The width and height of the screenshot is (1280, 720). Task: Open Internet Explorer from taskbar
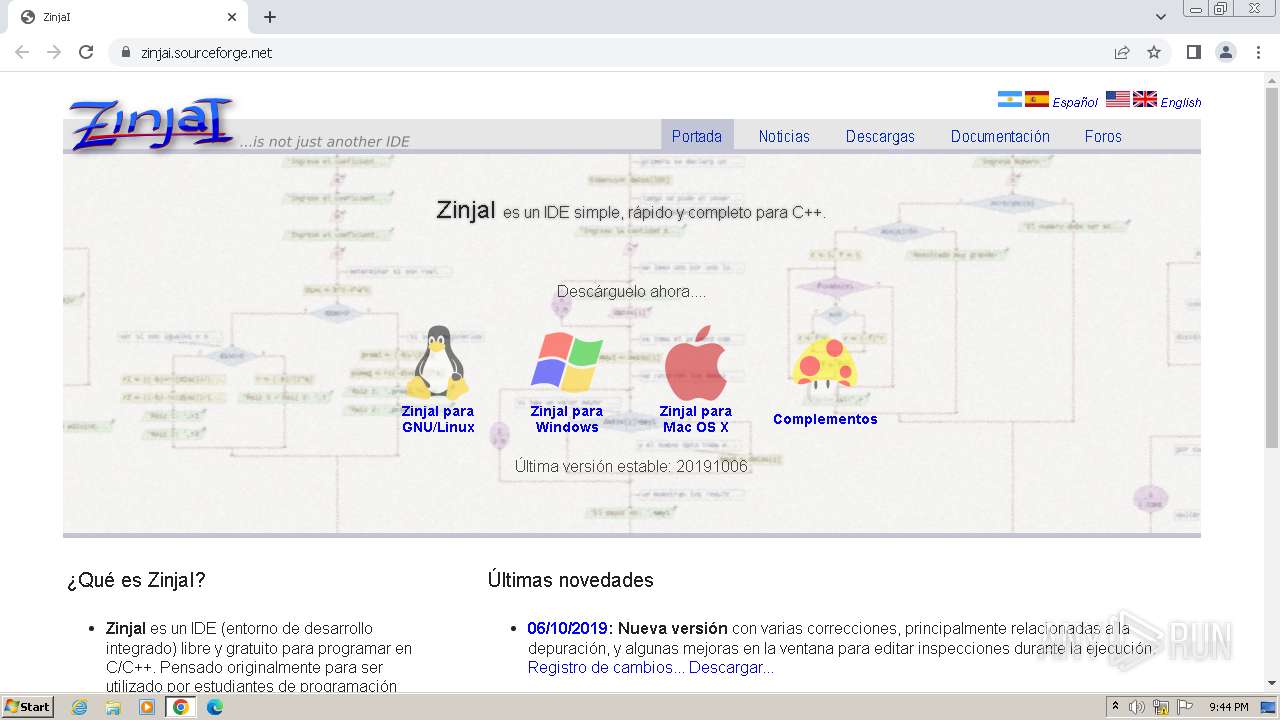(79, 707)
